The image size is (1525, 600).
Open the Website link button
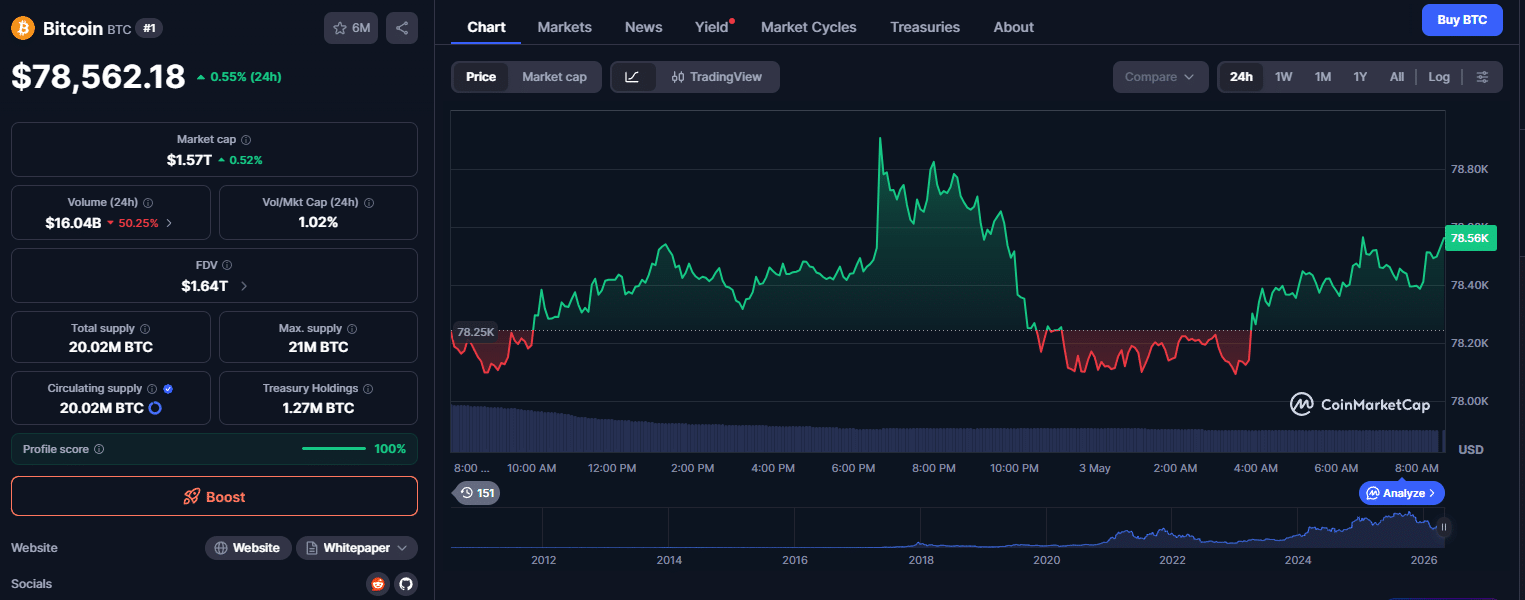click(248, 548)
